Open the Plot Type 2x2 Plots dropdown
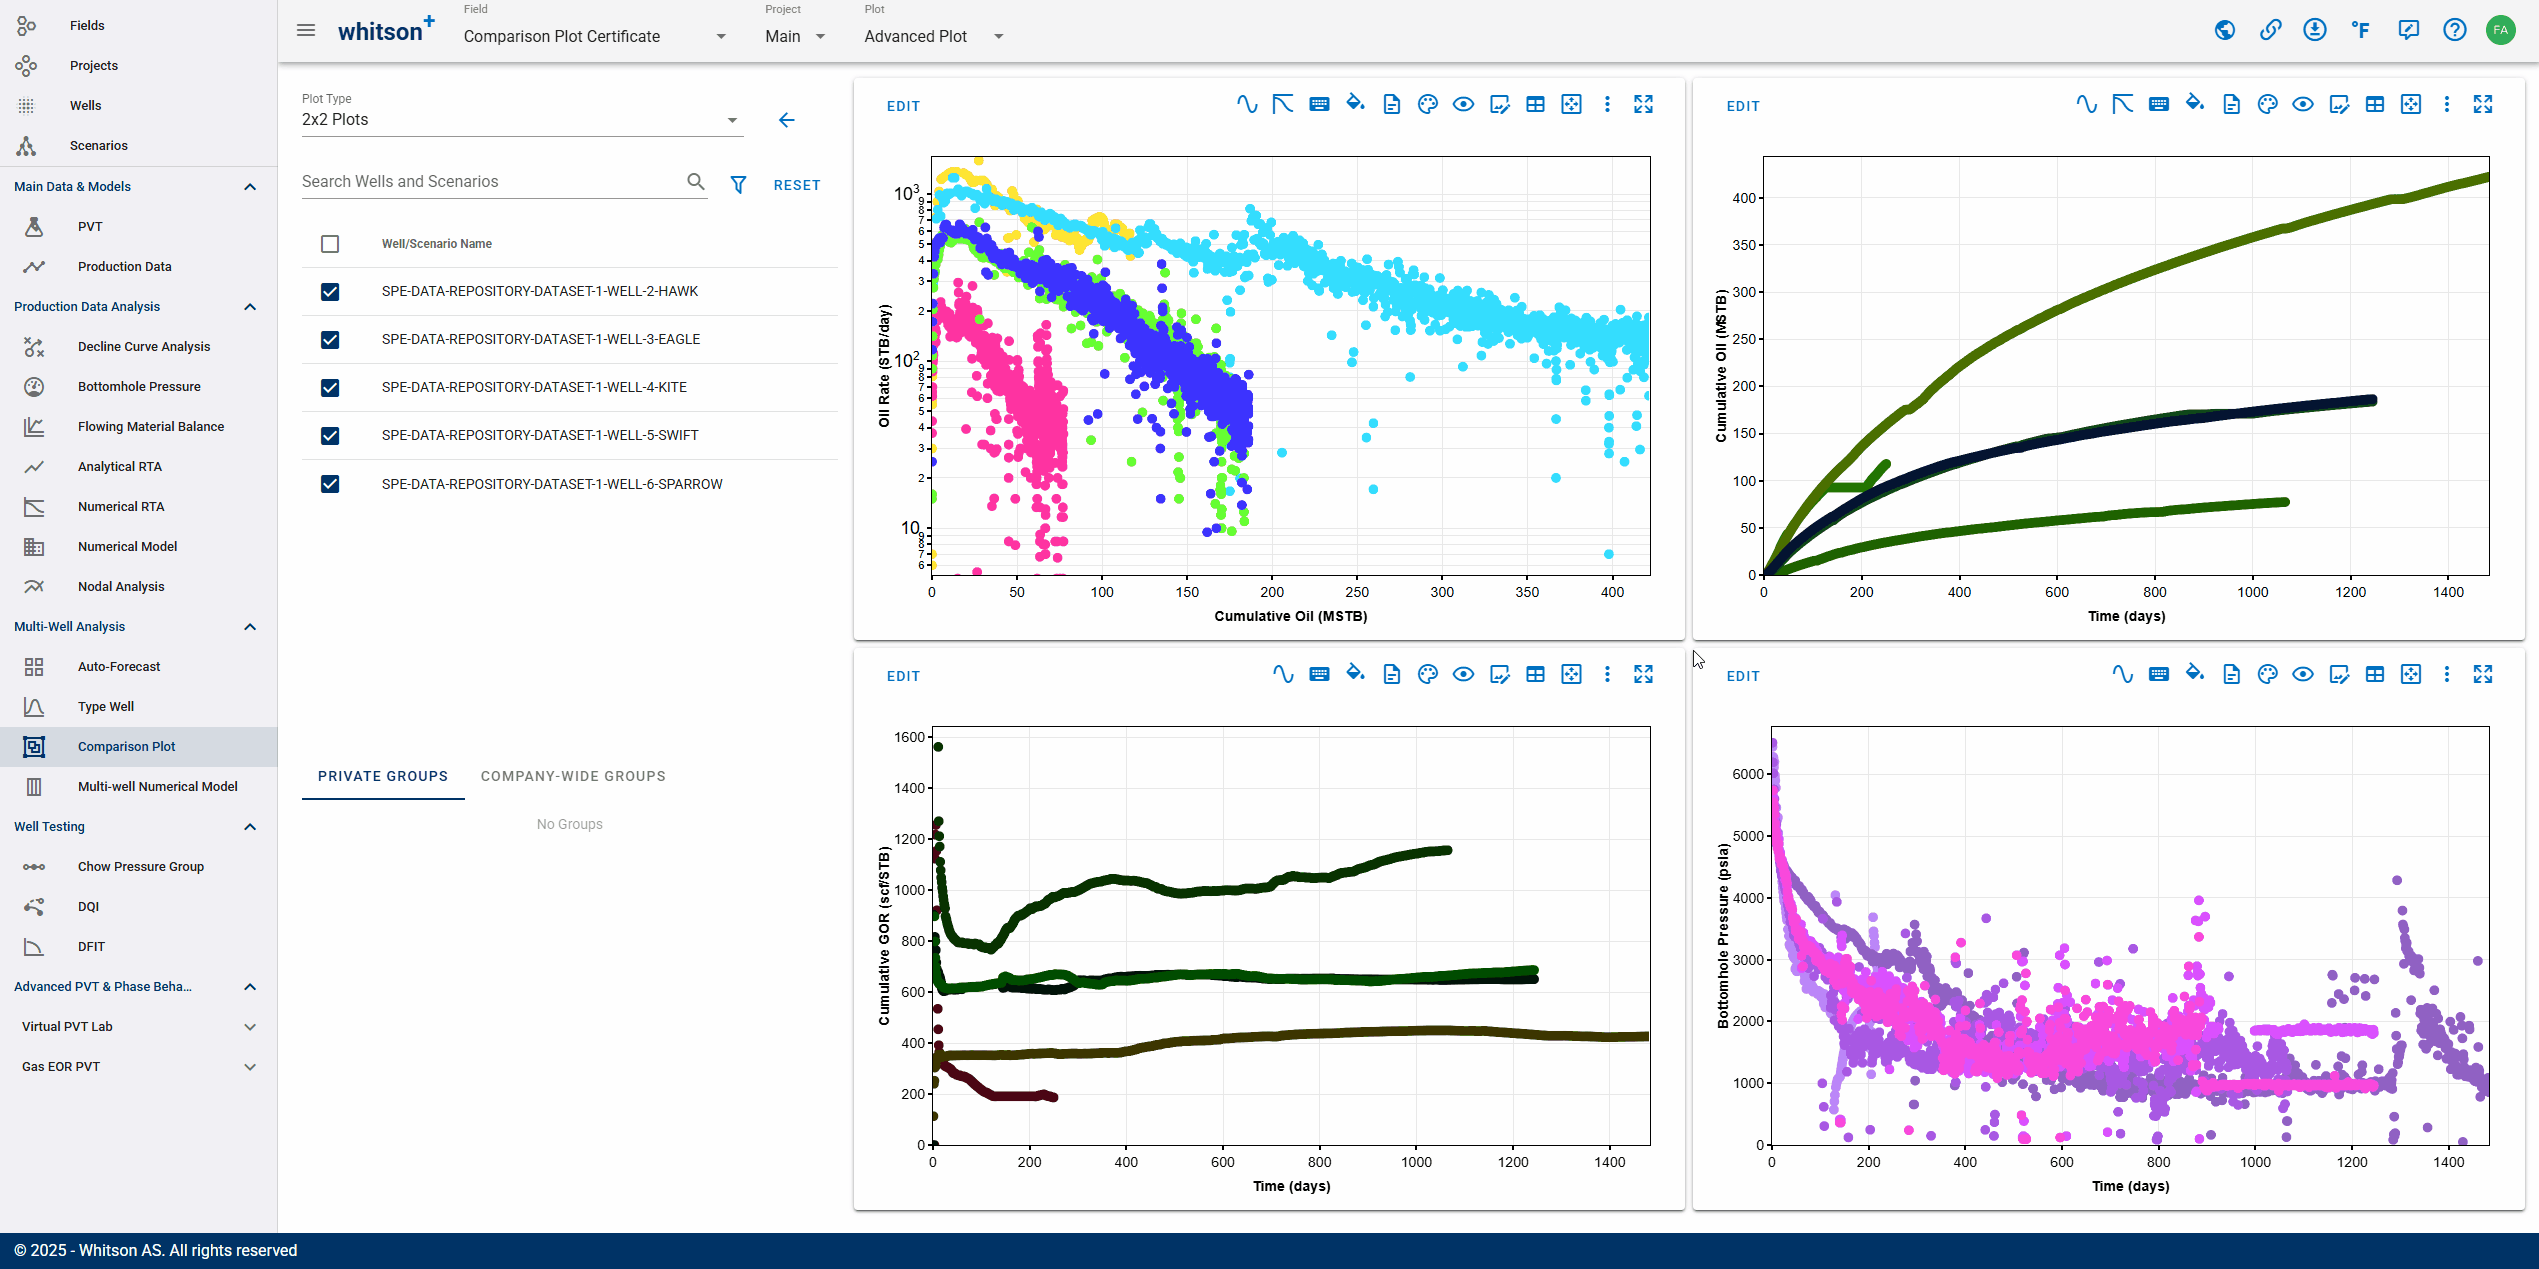This screenshot has width=2539, height=1269. click(x=522, y=120)
